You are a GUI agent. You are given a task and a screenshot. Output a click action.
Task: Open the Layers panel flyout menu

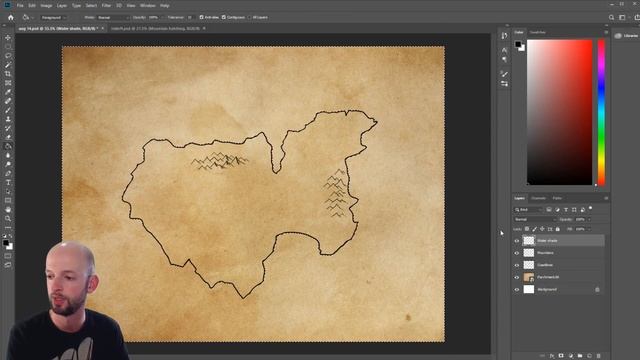pyautogui.click(x=606, y=198)
